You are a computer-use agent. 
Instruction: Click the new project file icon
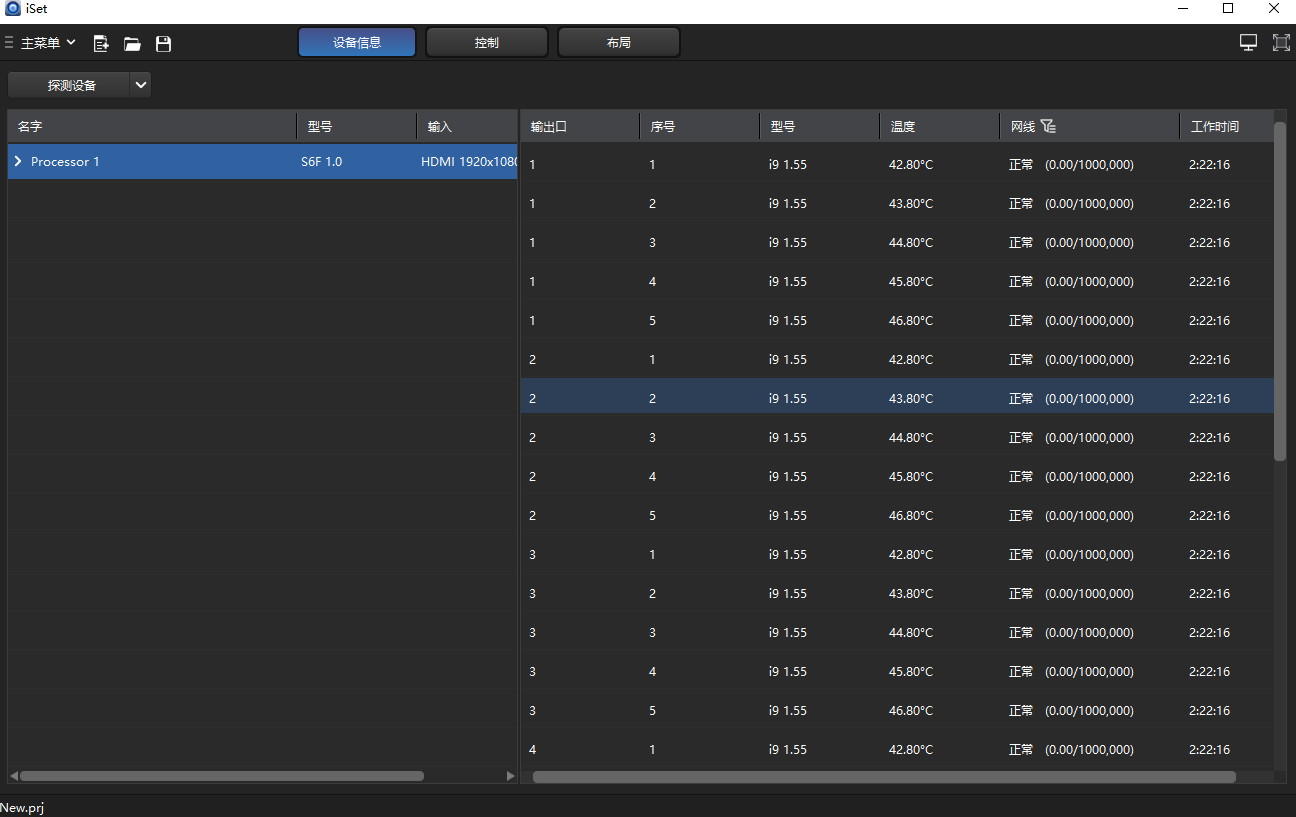click(x=100, y=43)
